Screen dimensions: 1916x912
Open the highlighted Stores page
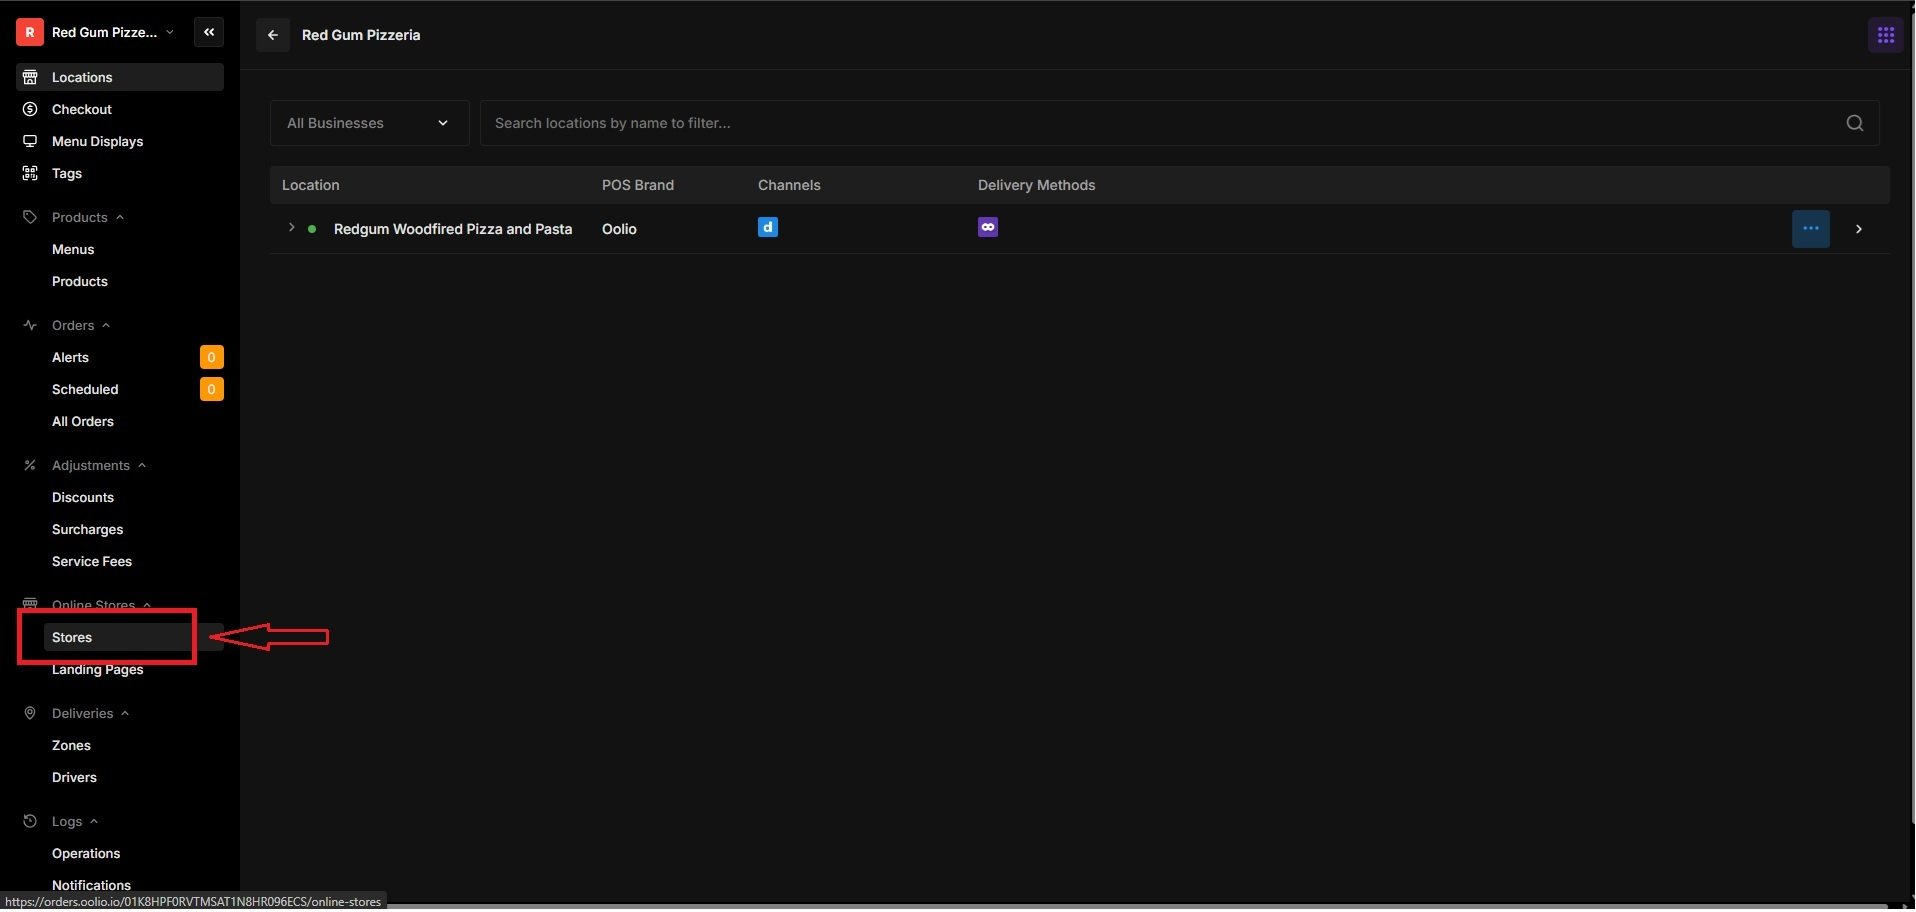click(x=72, y=637)
